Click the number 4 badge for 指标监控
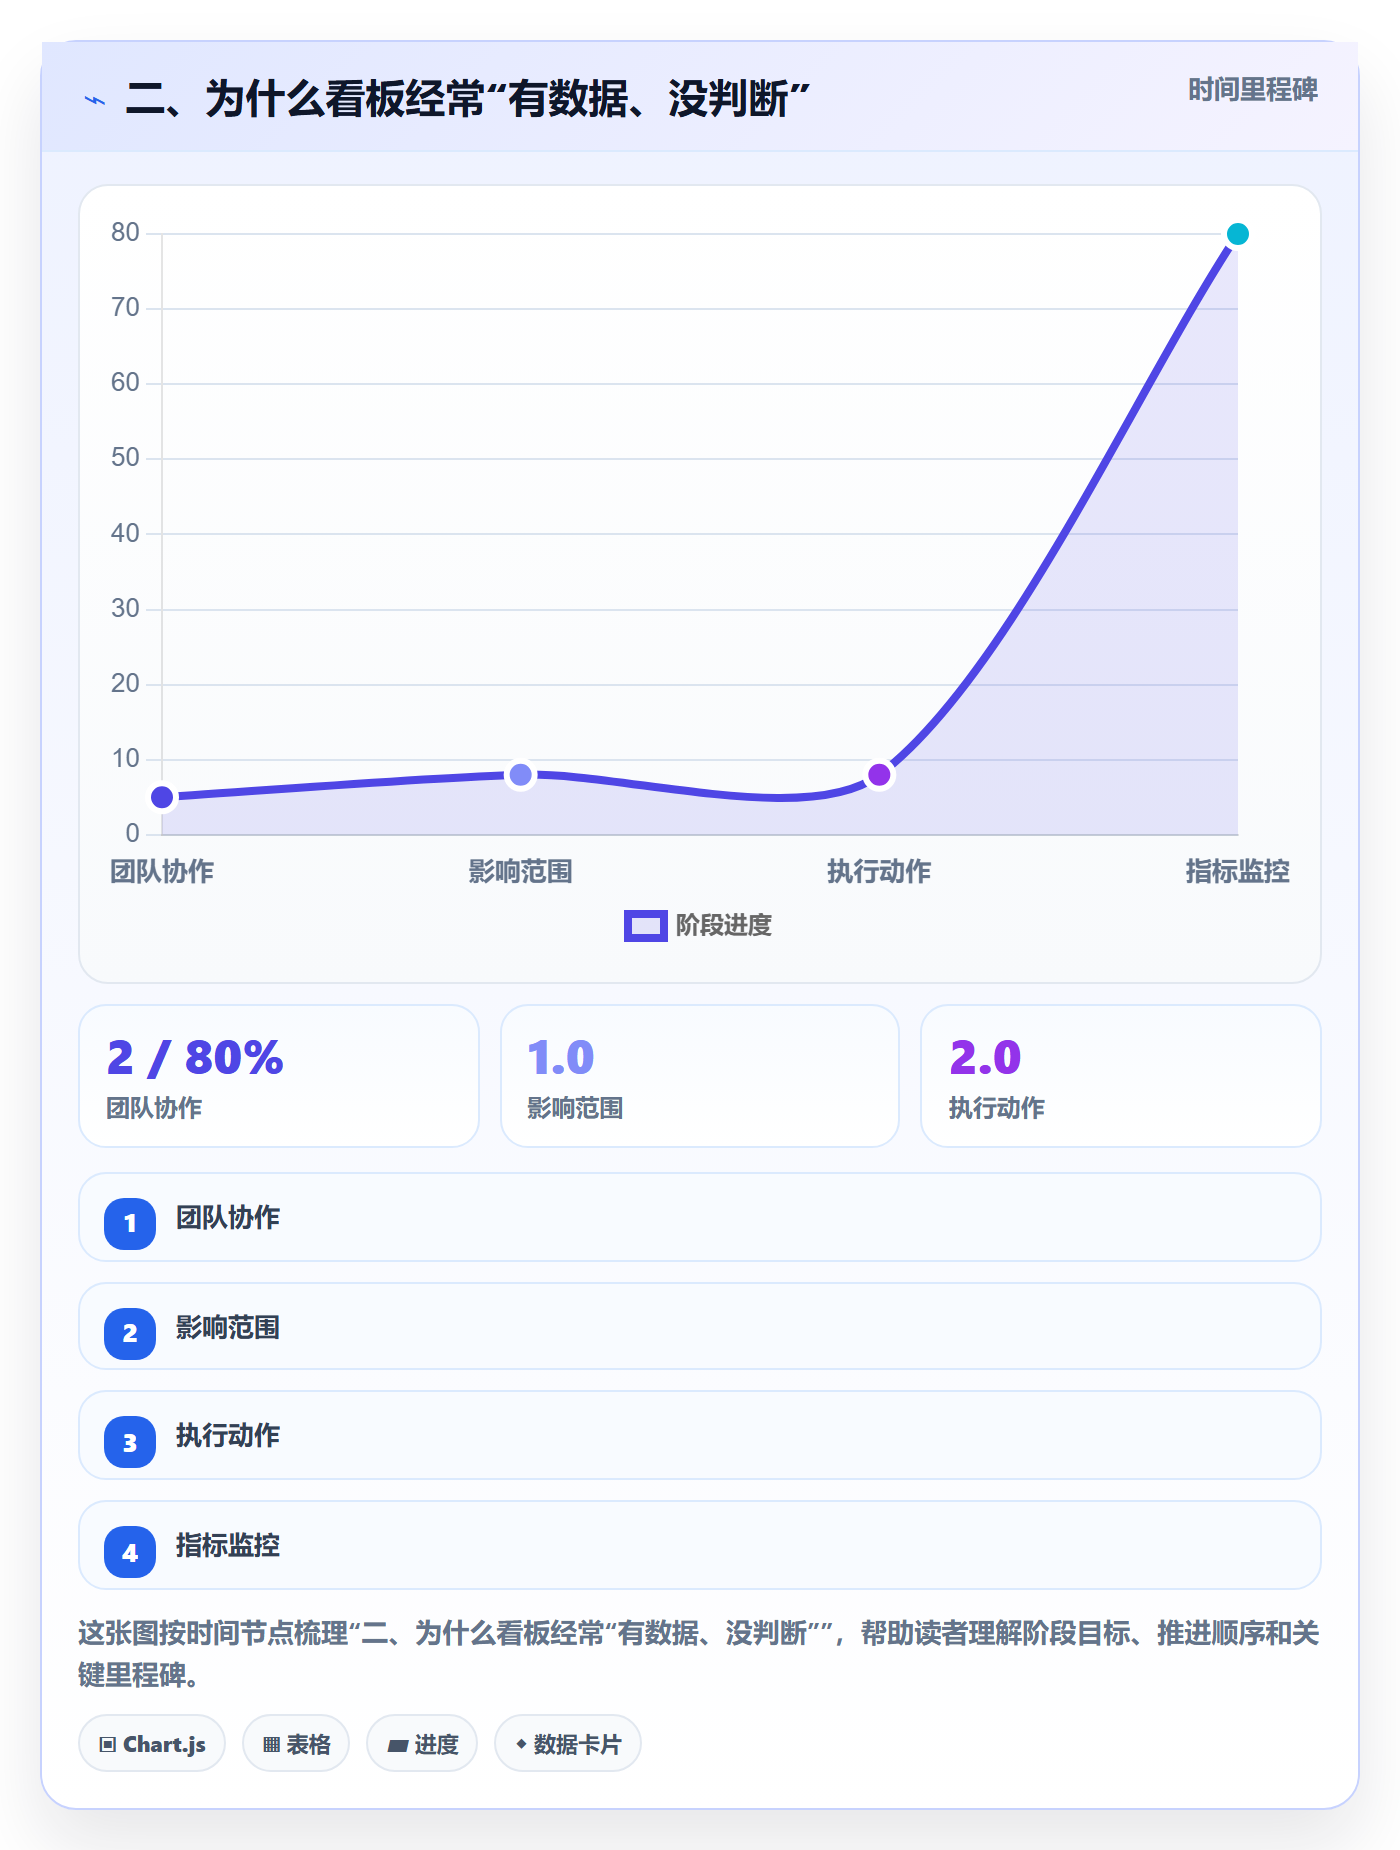This screenshot has width=1400, height=1850. (130, 1552)
